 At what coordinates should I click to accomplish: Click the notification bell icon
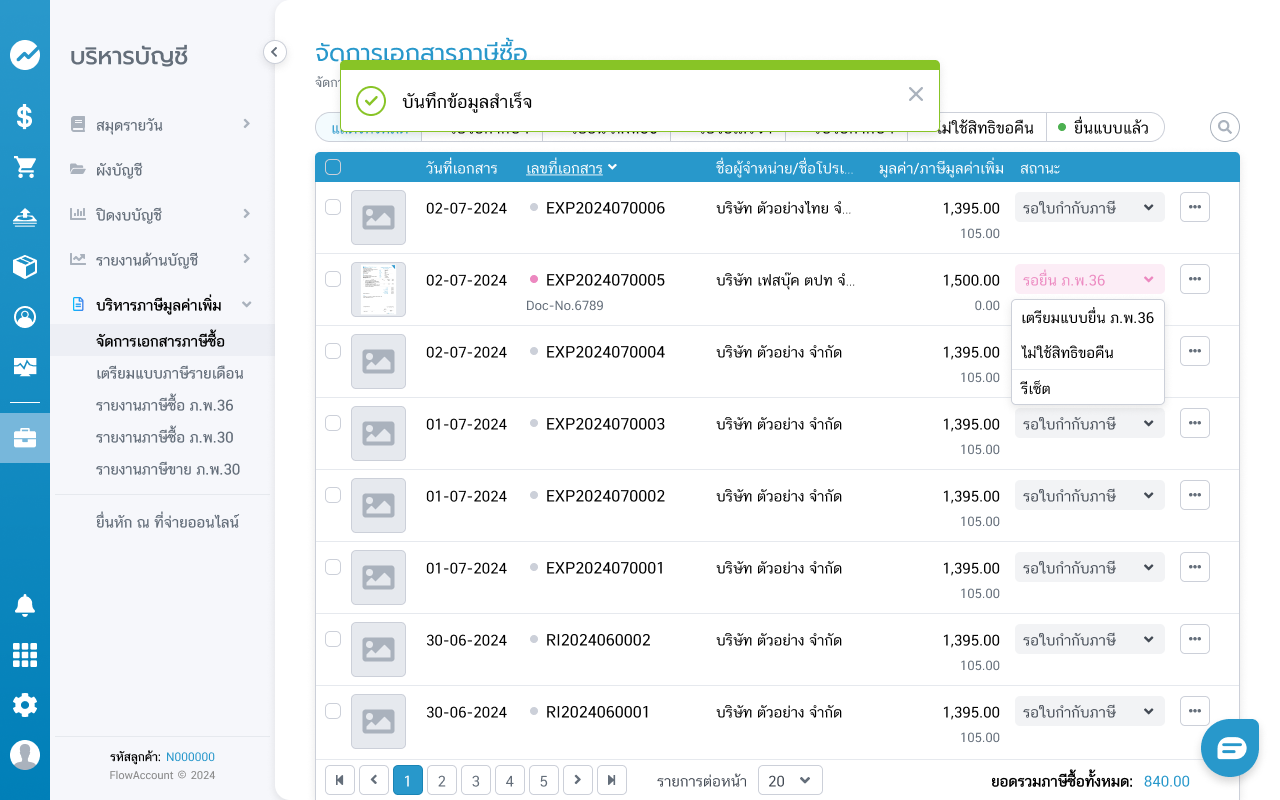coord(25,605)
